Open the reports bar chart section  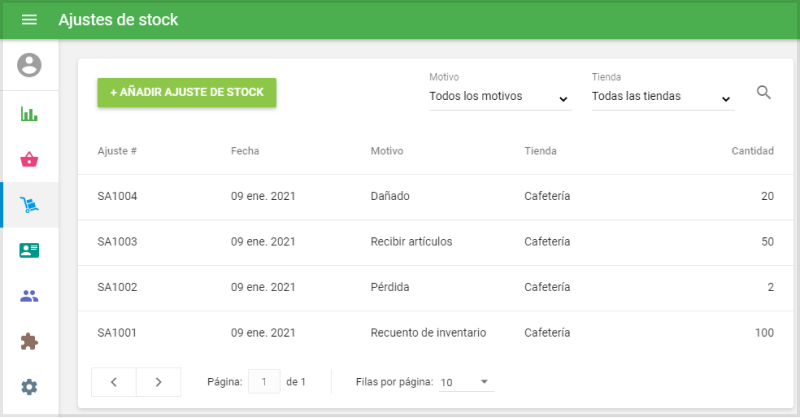29,113
